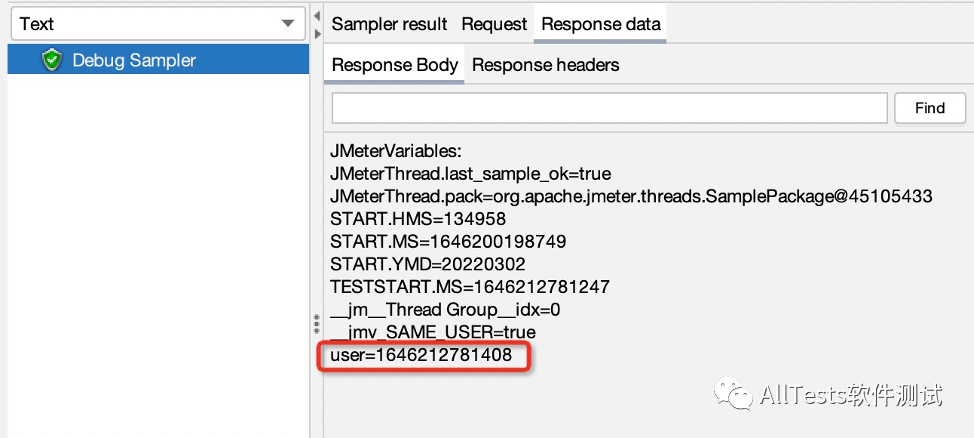The height and width of the screenshot is (438, 974).
Task: Select the Response data tab
Action: coord(601,24)
